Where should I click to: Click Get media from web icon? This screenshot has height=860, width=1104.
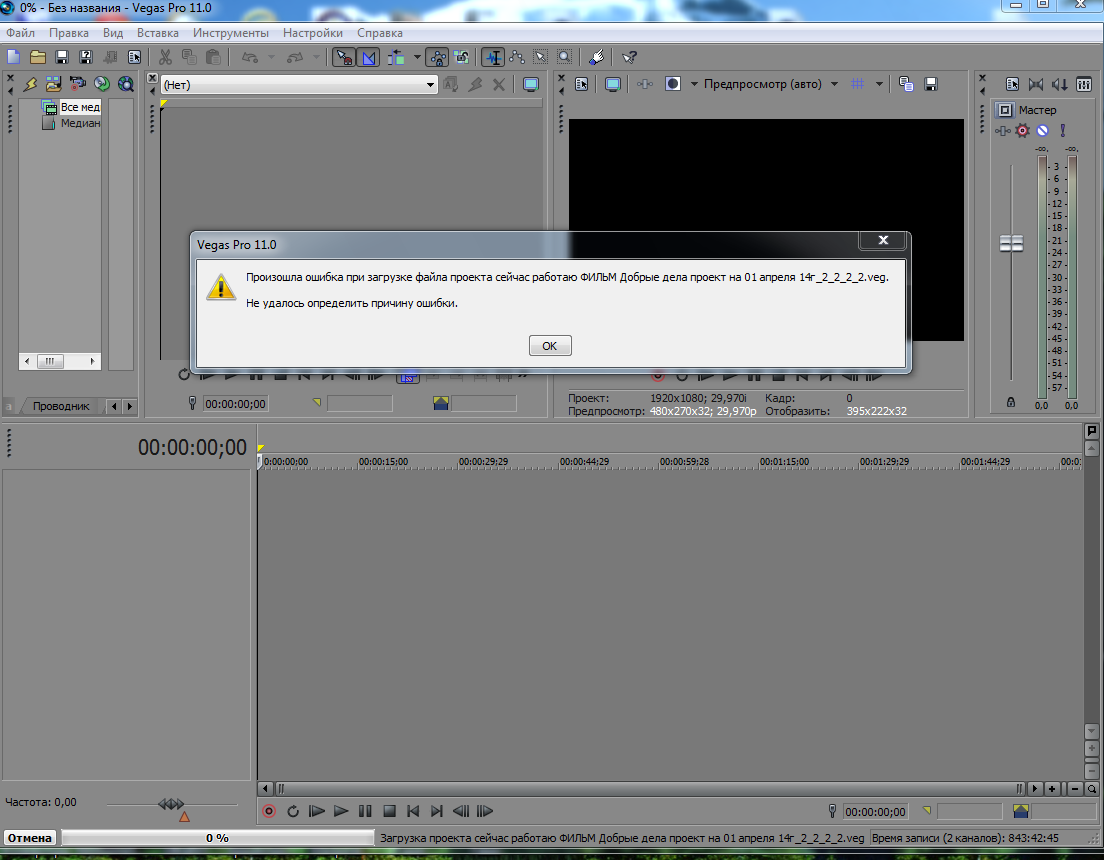point(126,84)
